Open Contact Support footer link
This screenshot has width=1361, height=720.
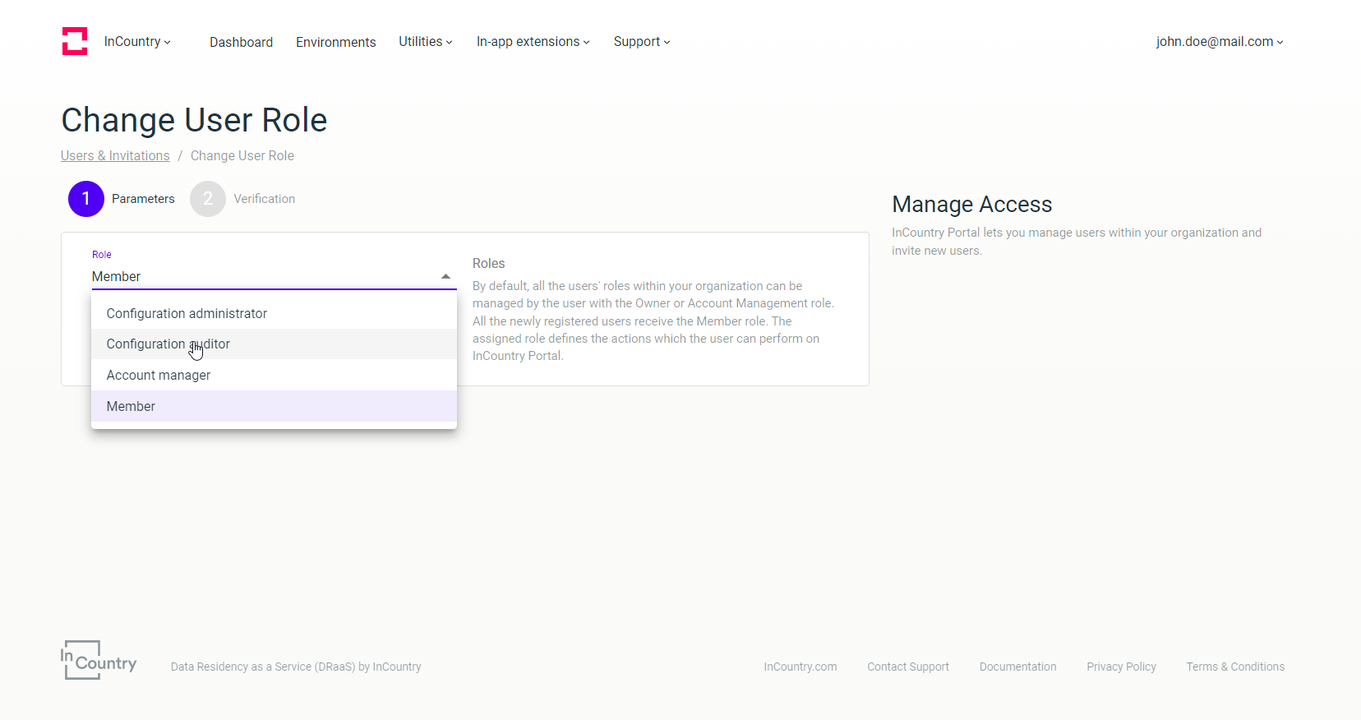(908, 667)
